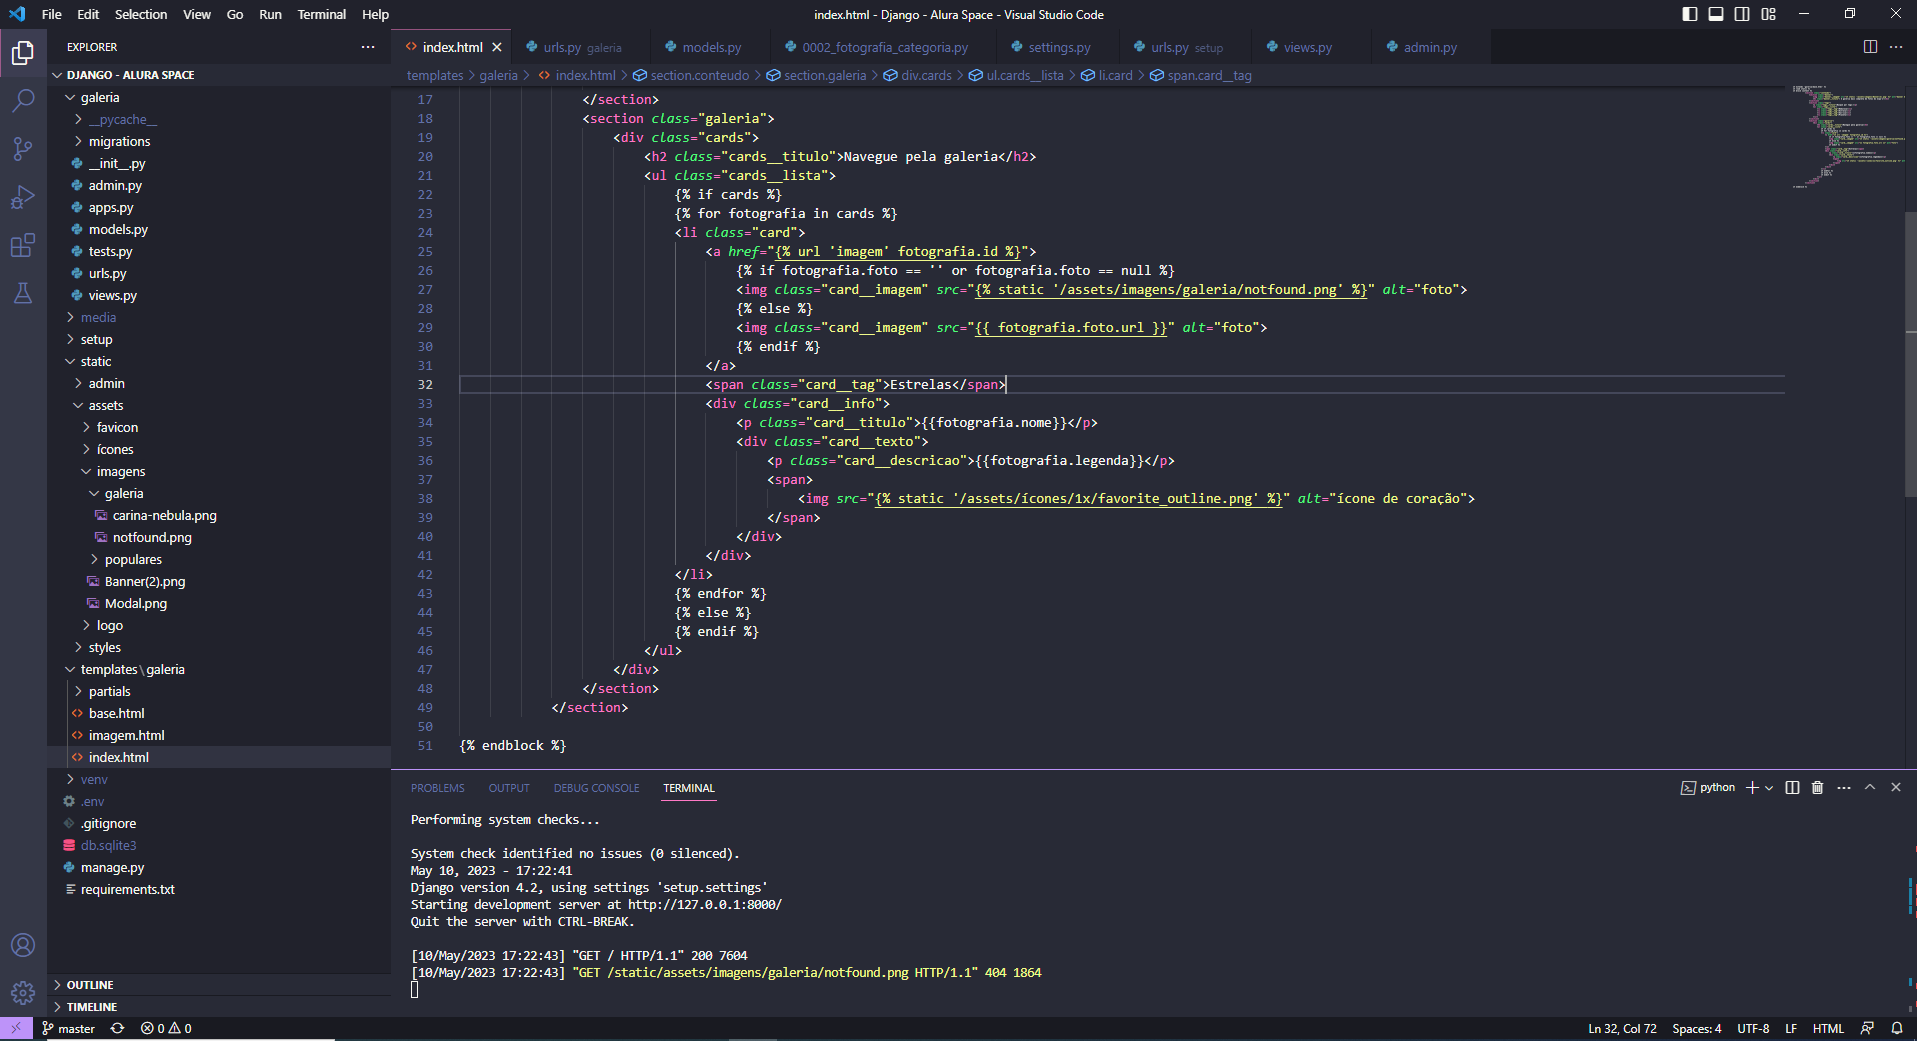This screenshot has width=1917, height=1041.
Task: Open notifications bell in status bar
Action: point(1897,1028)
